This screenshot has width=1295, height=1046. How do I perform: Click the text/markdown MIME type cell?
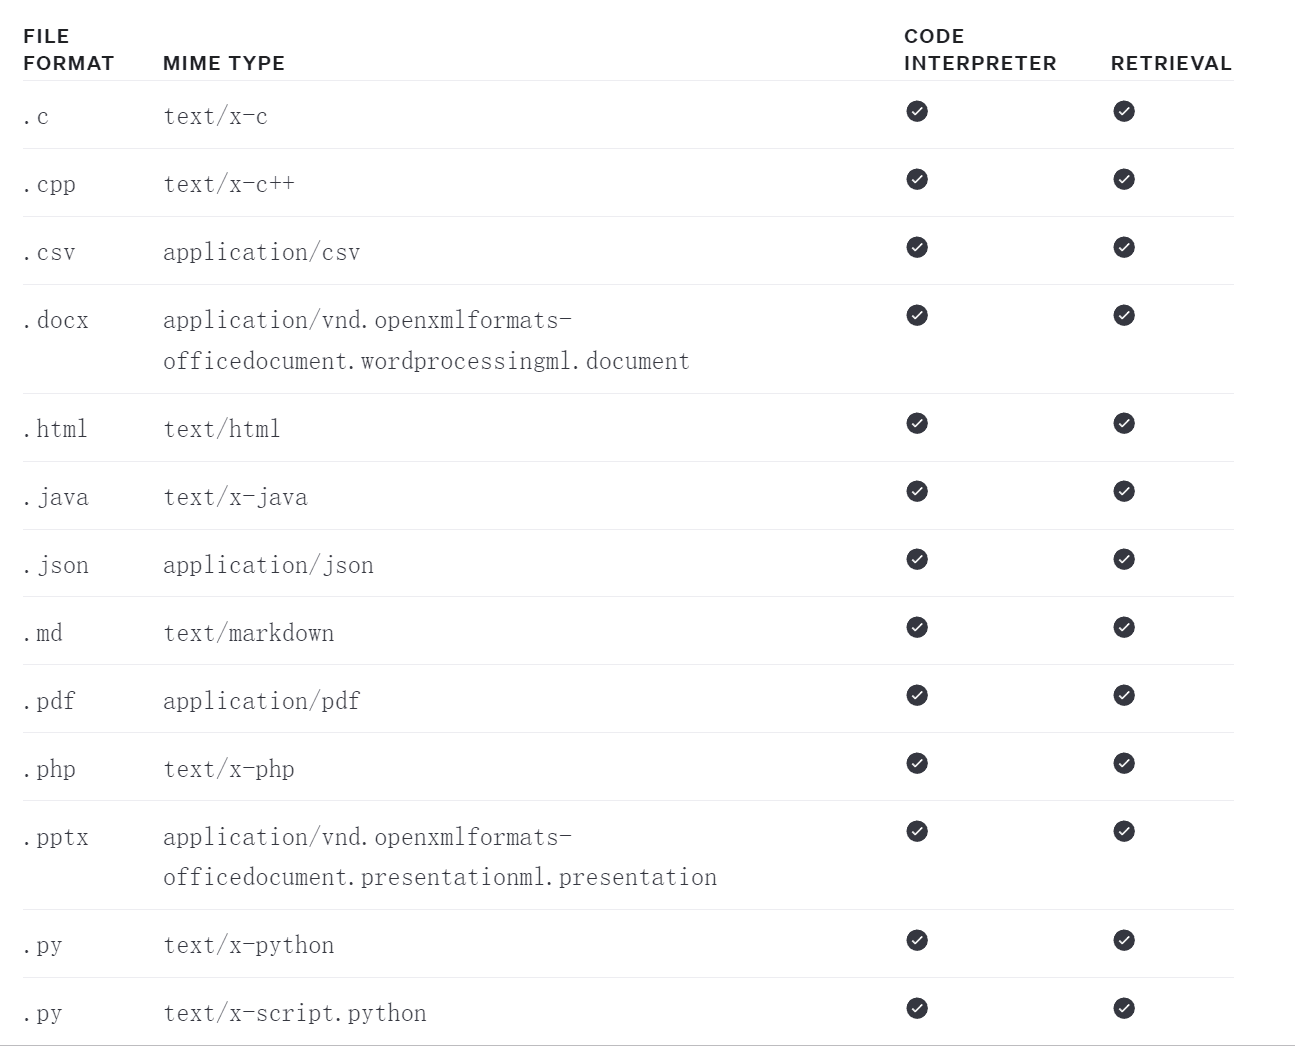[x=249, y=633]
